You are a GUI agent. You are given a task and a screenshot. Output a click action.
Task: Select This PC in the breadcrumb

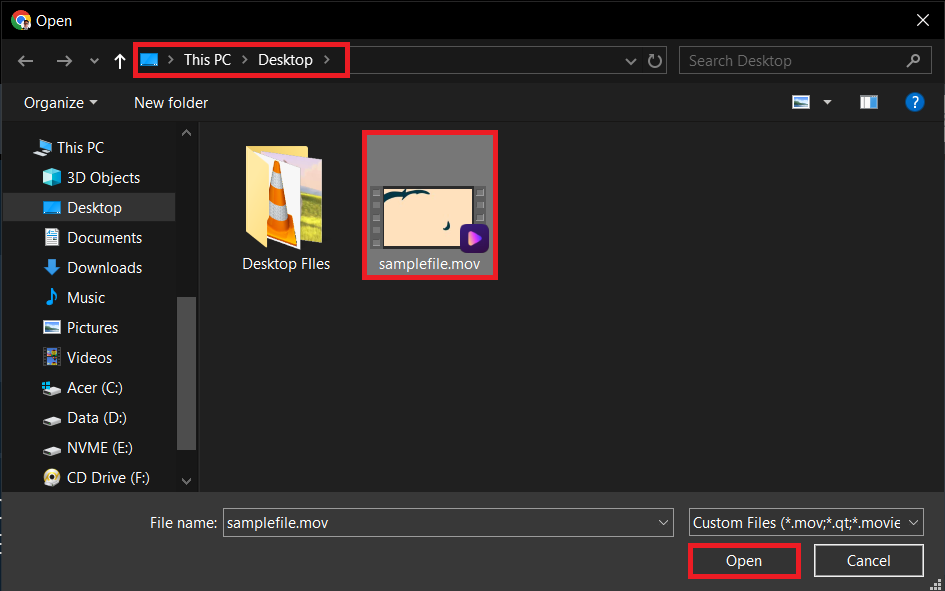click(x=207, y=59)
